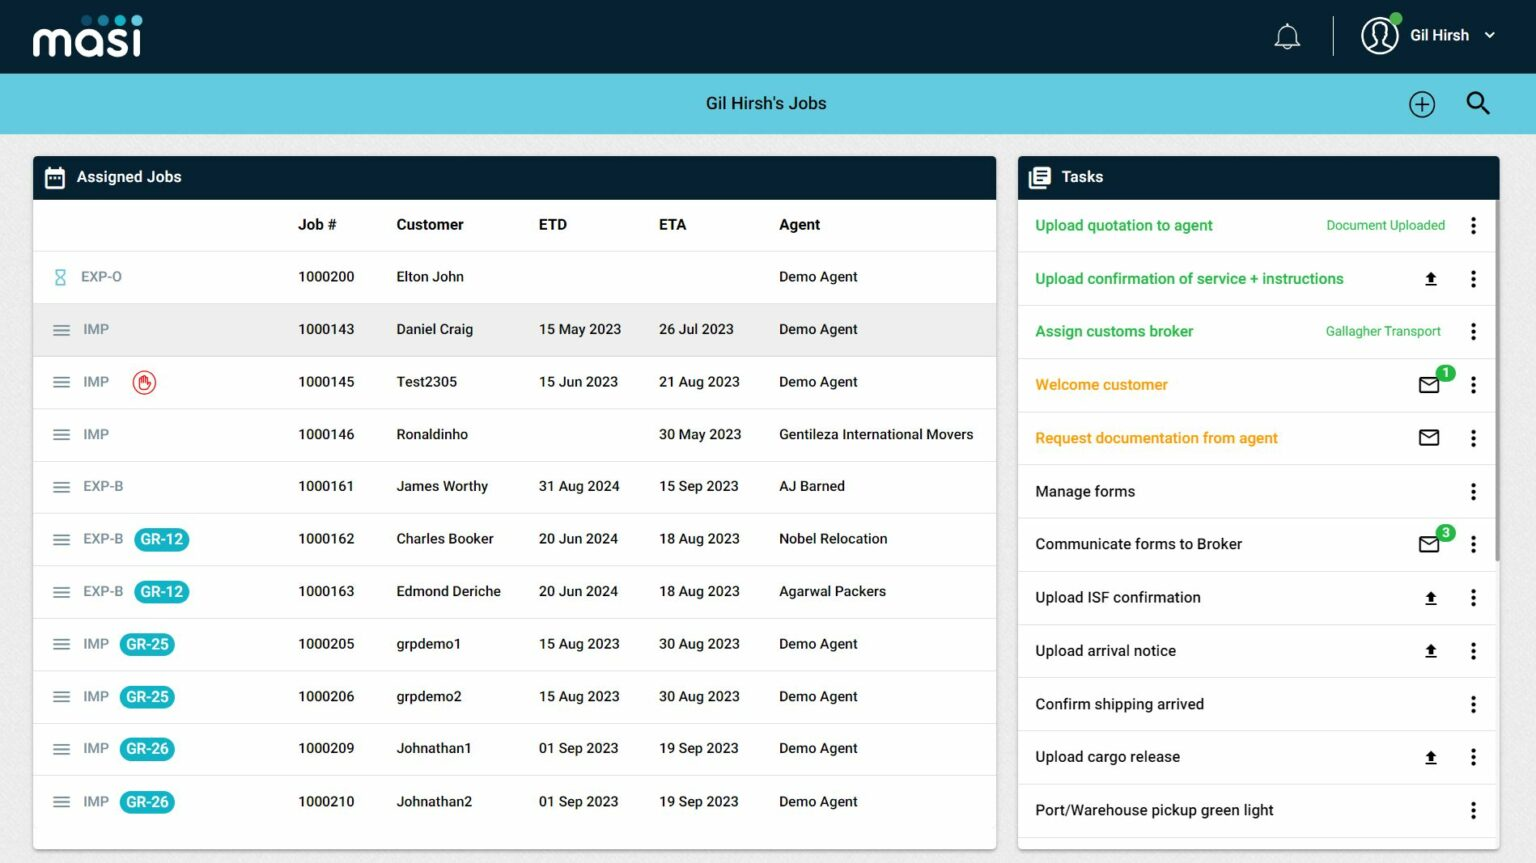Click the Document Uploaded status label
1536x863 pixels.
pos(1385,226)
